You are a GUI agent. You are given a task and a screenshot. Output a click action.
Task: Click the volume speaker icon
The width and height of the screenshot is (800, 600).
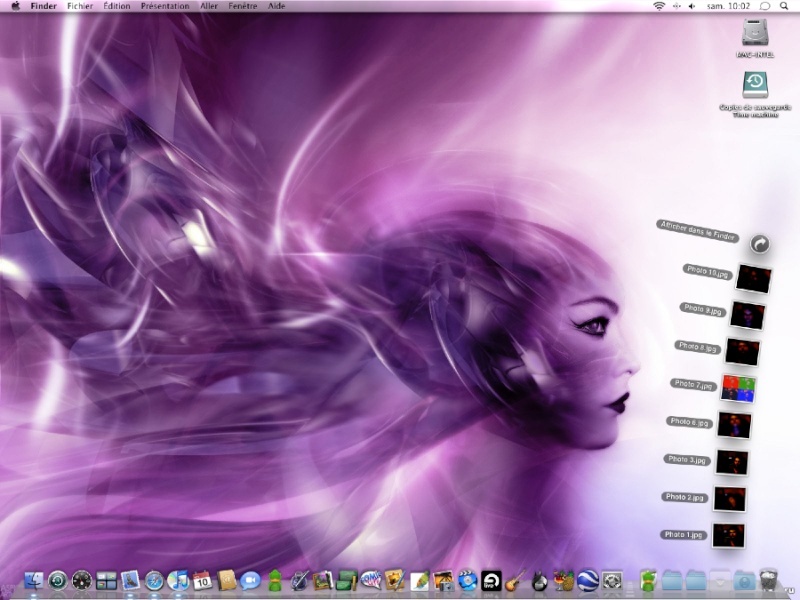[692, 6]
